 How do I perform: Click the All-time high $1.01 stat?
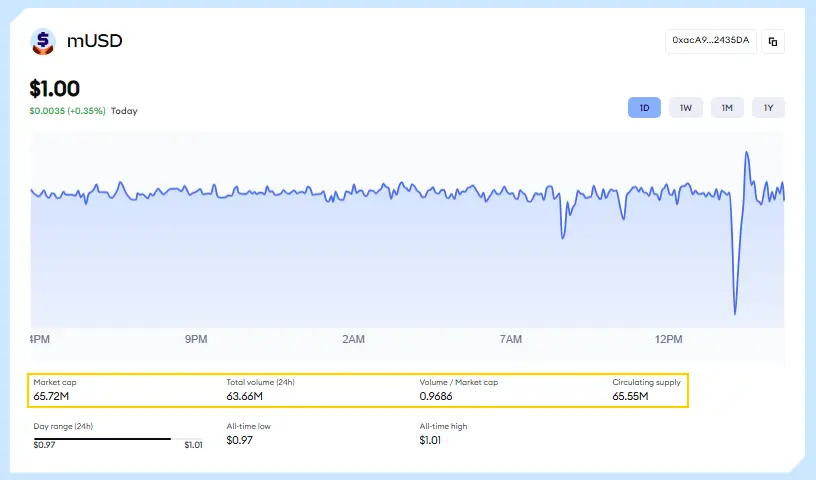443,433
